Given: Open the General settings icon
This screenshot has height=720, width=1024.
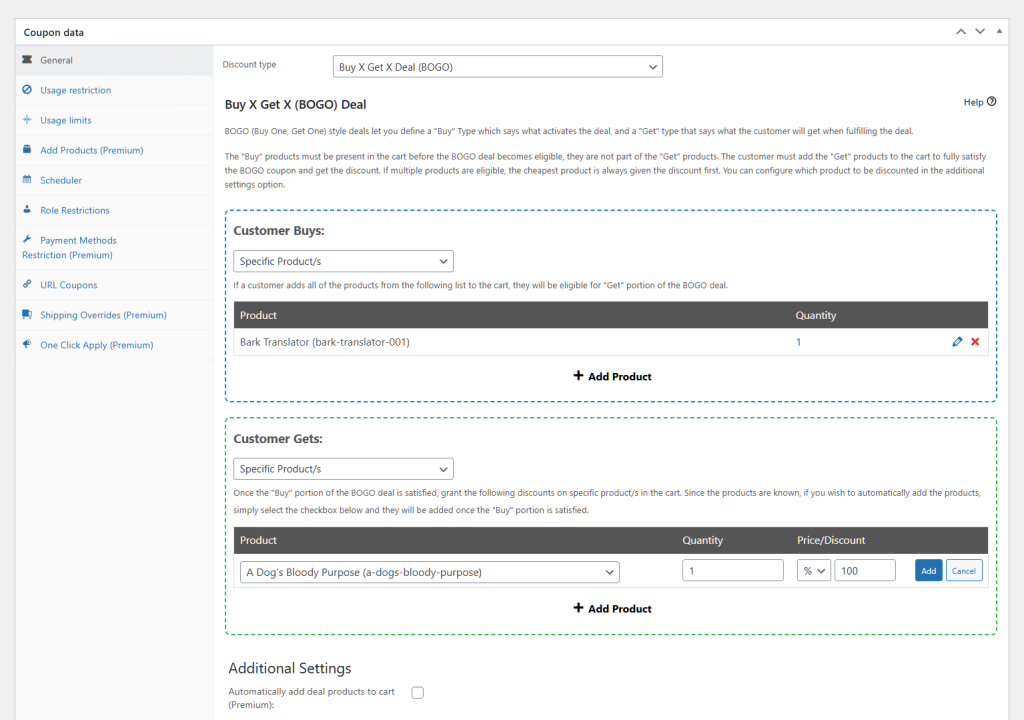Looking at the screenshot, I should [x=26, y=60].
